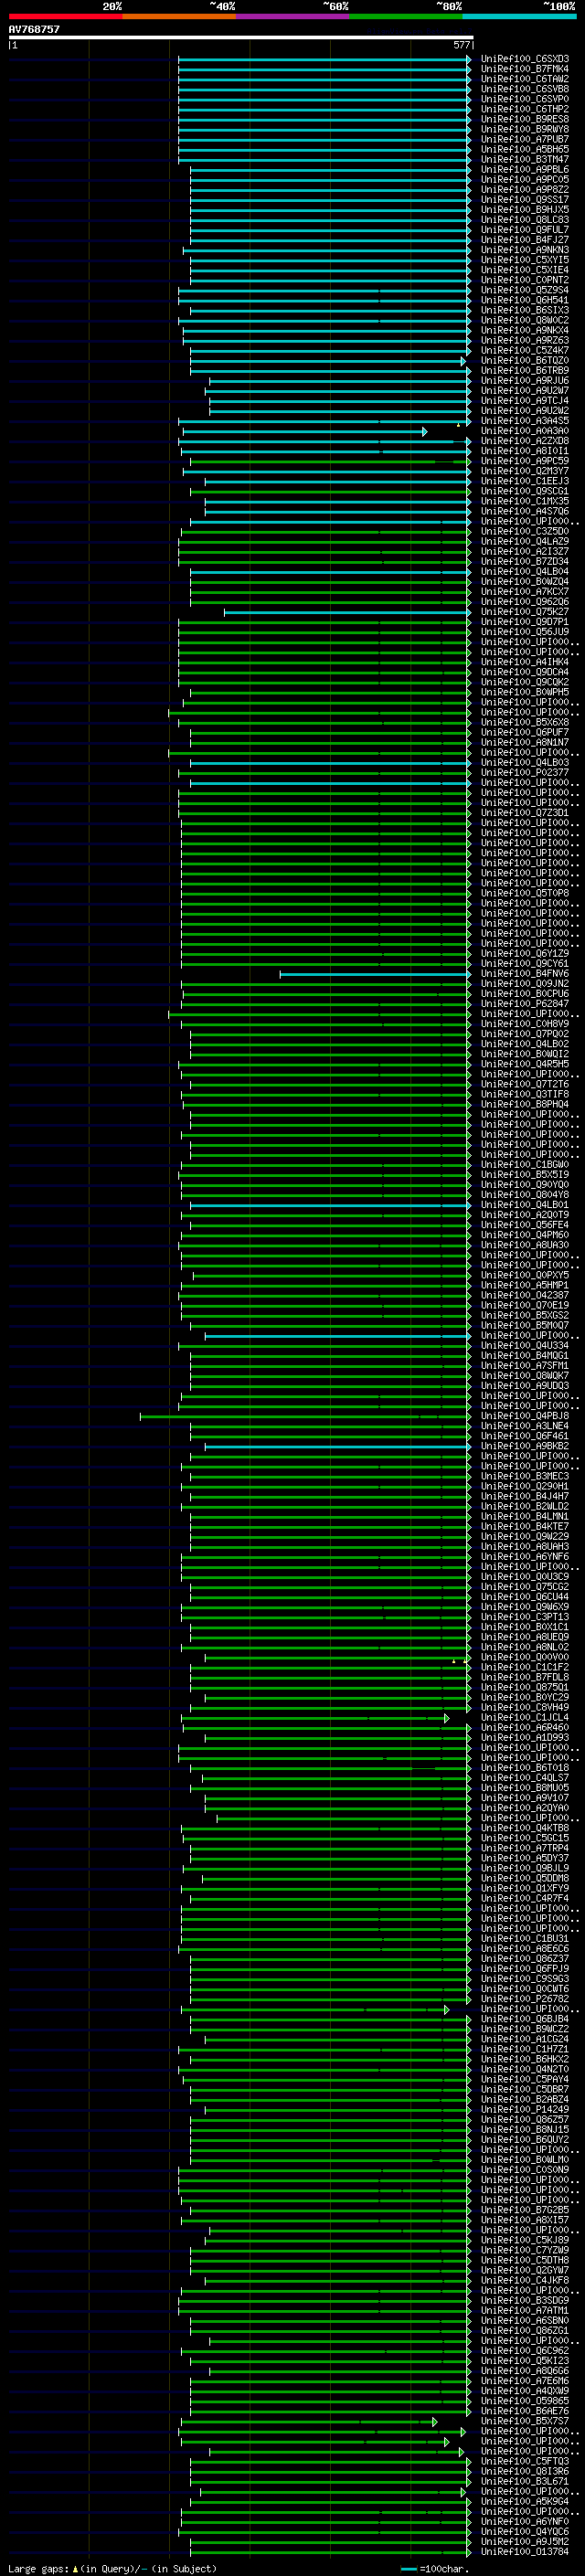Select hit UniRef100_B7FMK4
This screenshot has height=2576, width=585.
(525, 69)
